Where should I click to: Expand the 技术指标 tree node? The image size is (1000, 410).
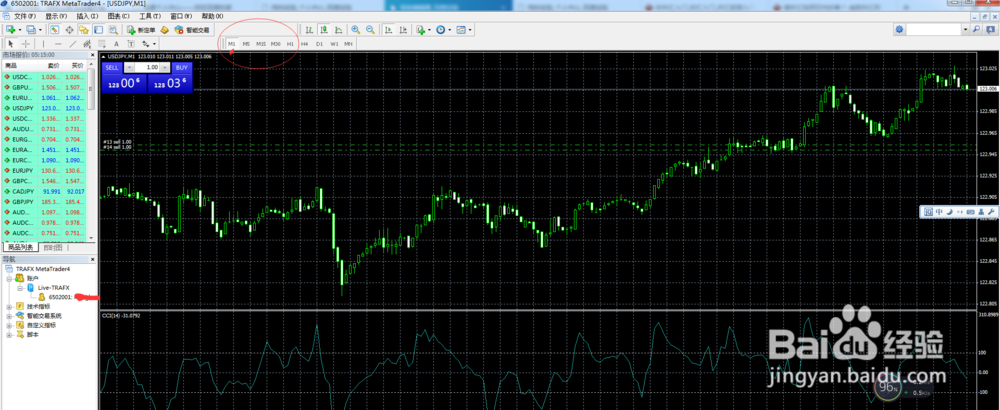pyautogui.click(x=9, y=306)
